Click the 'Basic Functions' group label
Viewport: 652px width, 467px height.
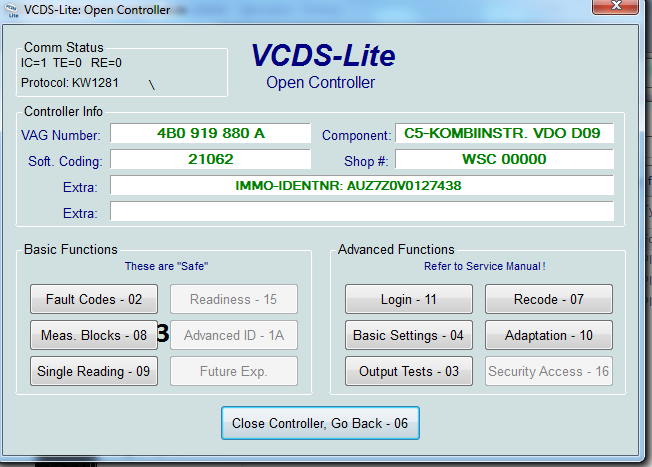pos(71,249)
